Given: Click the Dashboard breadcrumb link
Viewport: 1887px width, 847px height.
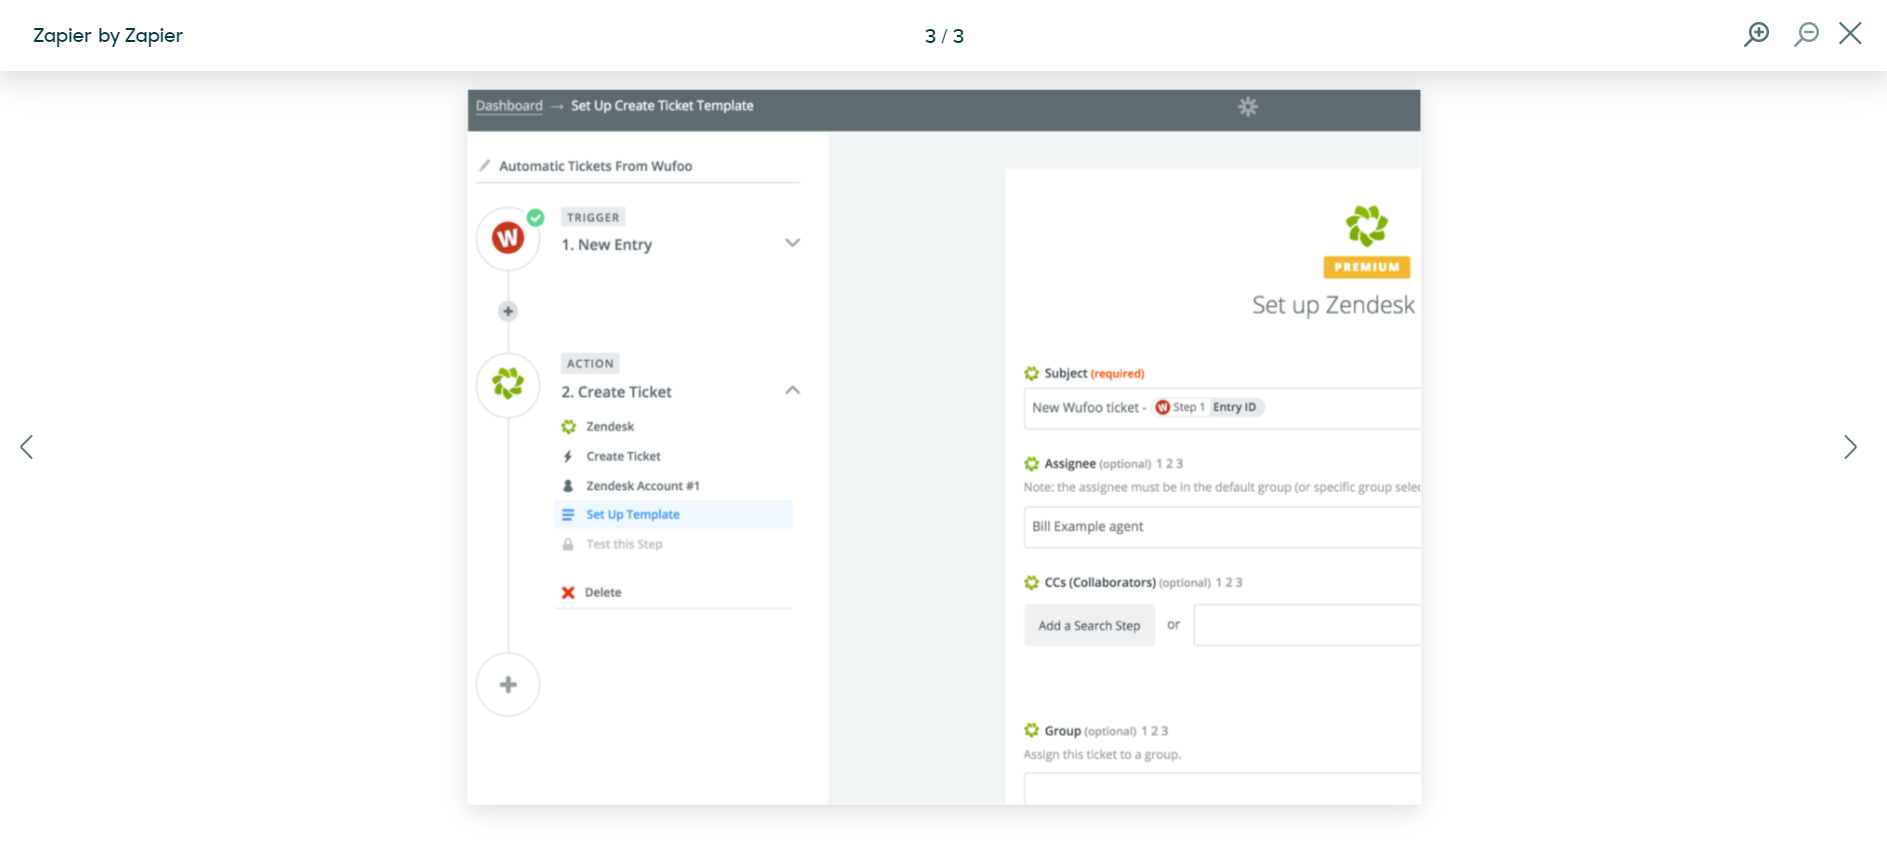Looking at the screenshot, I should (x=509, y=106).
